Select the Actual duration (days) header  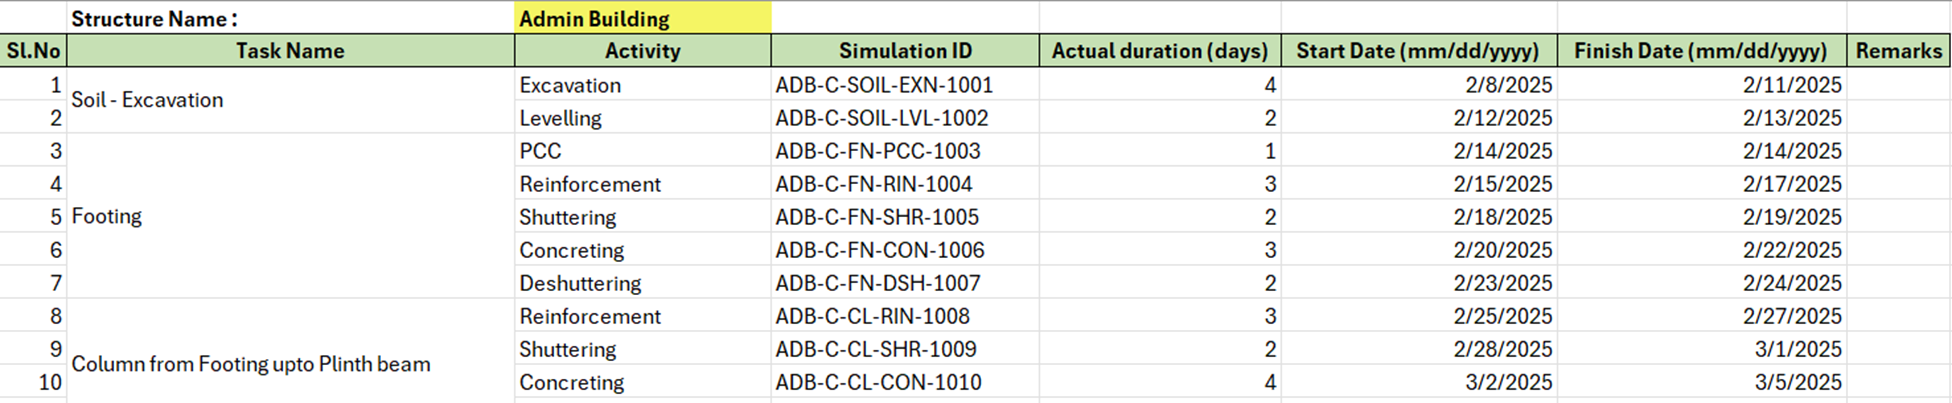coord(1159,51)
